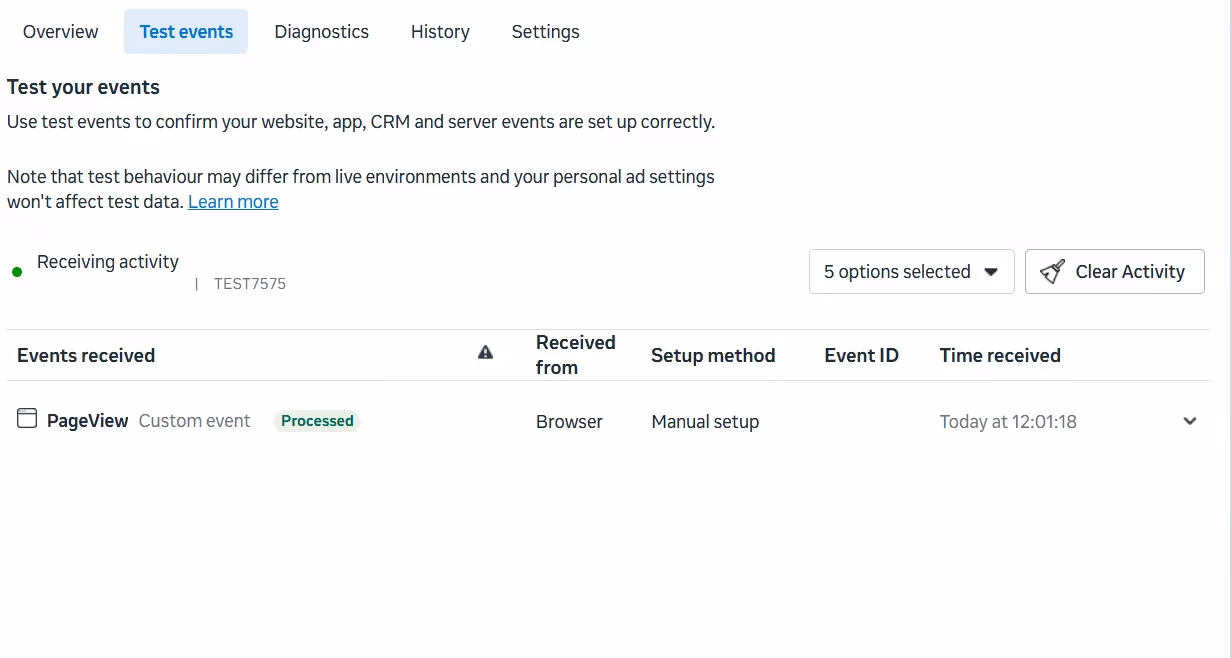Screen dimensions: 1231x658
Task: Click the green Receiving activity status dot
Action: coord(17,272)
